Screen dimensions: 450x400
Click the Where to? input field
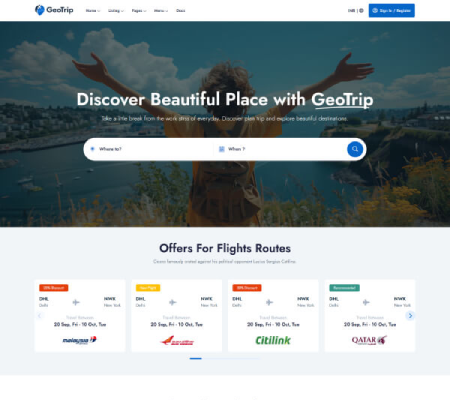click(x=148, y=149)
